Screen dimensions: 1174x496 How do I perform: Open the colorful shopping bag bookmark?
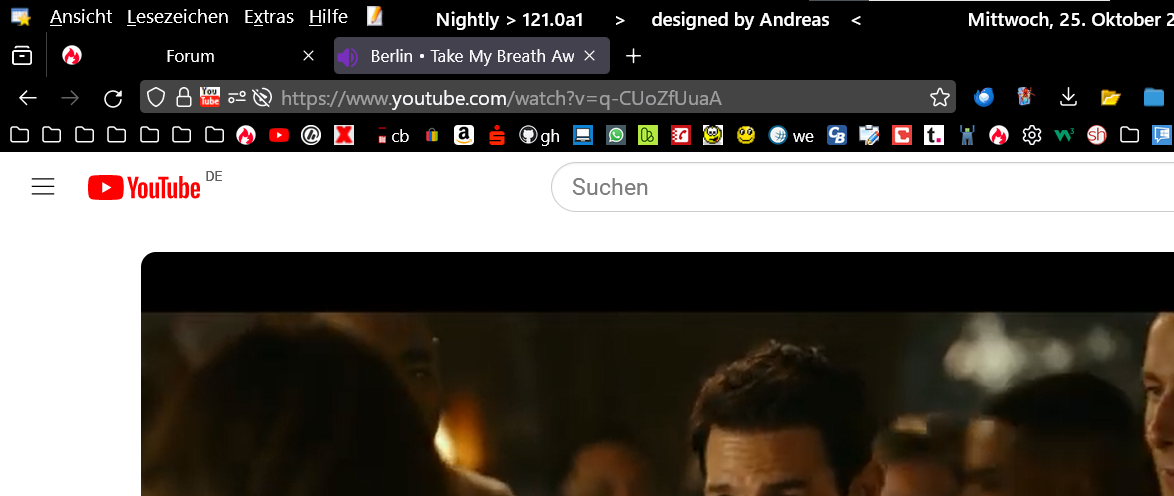(431, 135)
